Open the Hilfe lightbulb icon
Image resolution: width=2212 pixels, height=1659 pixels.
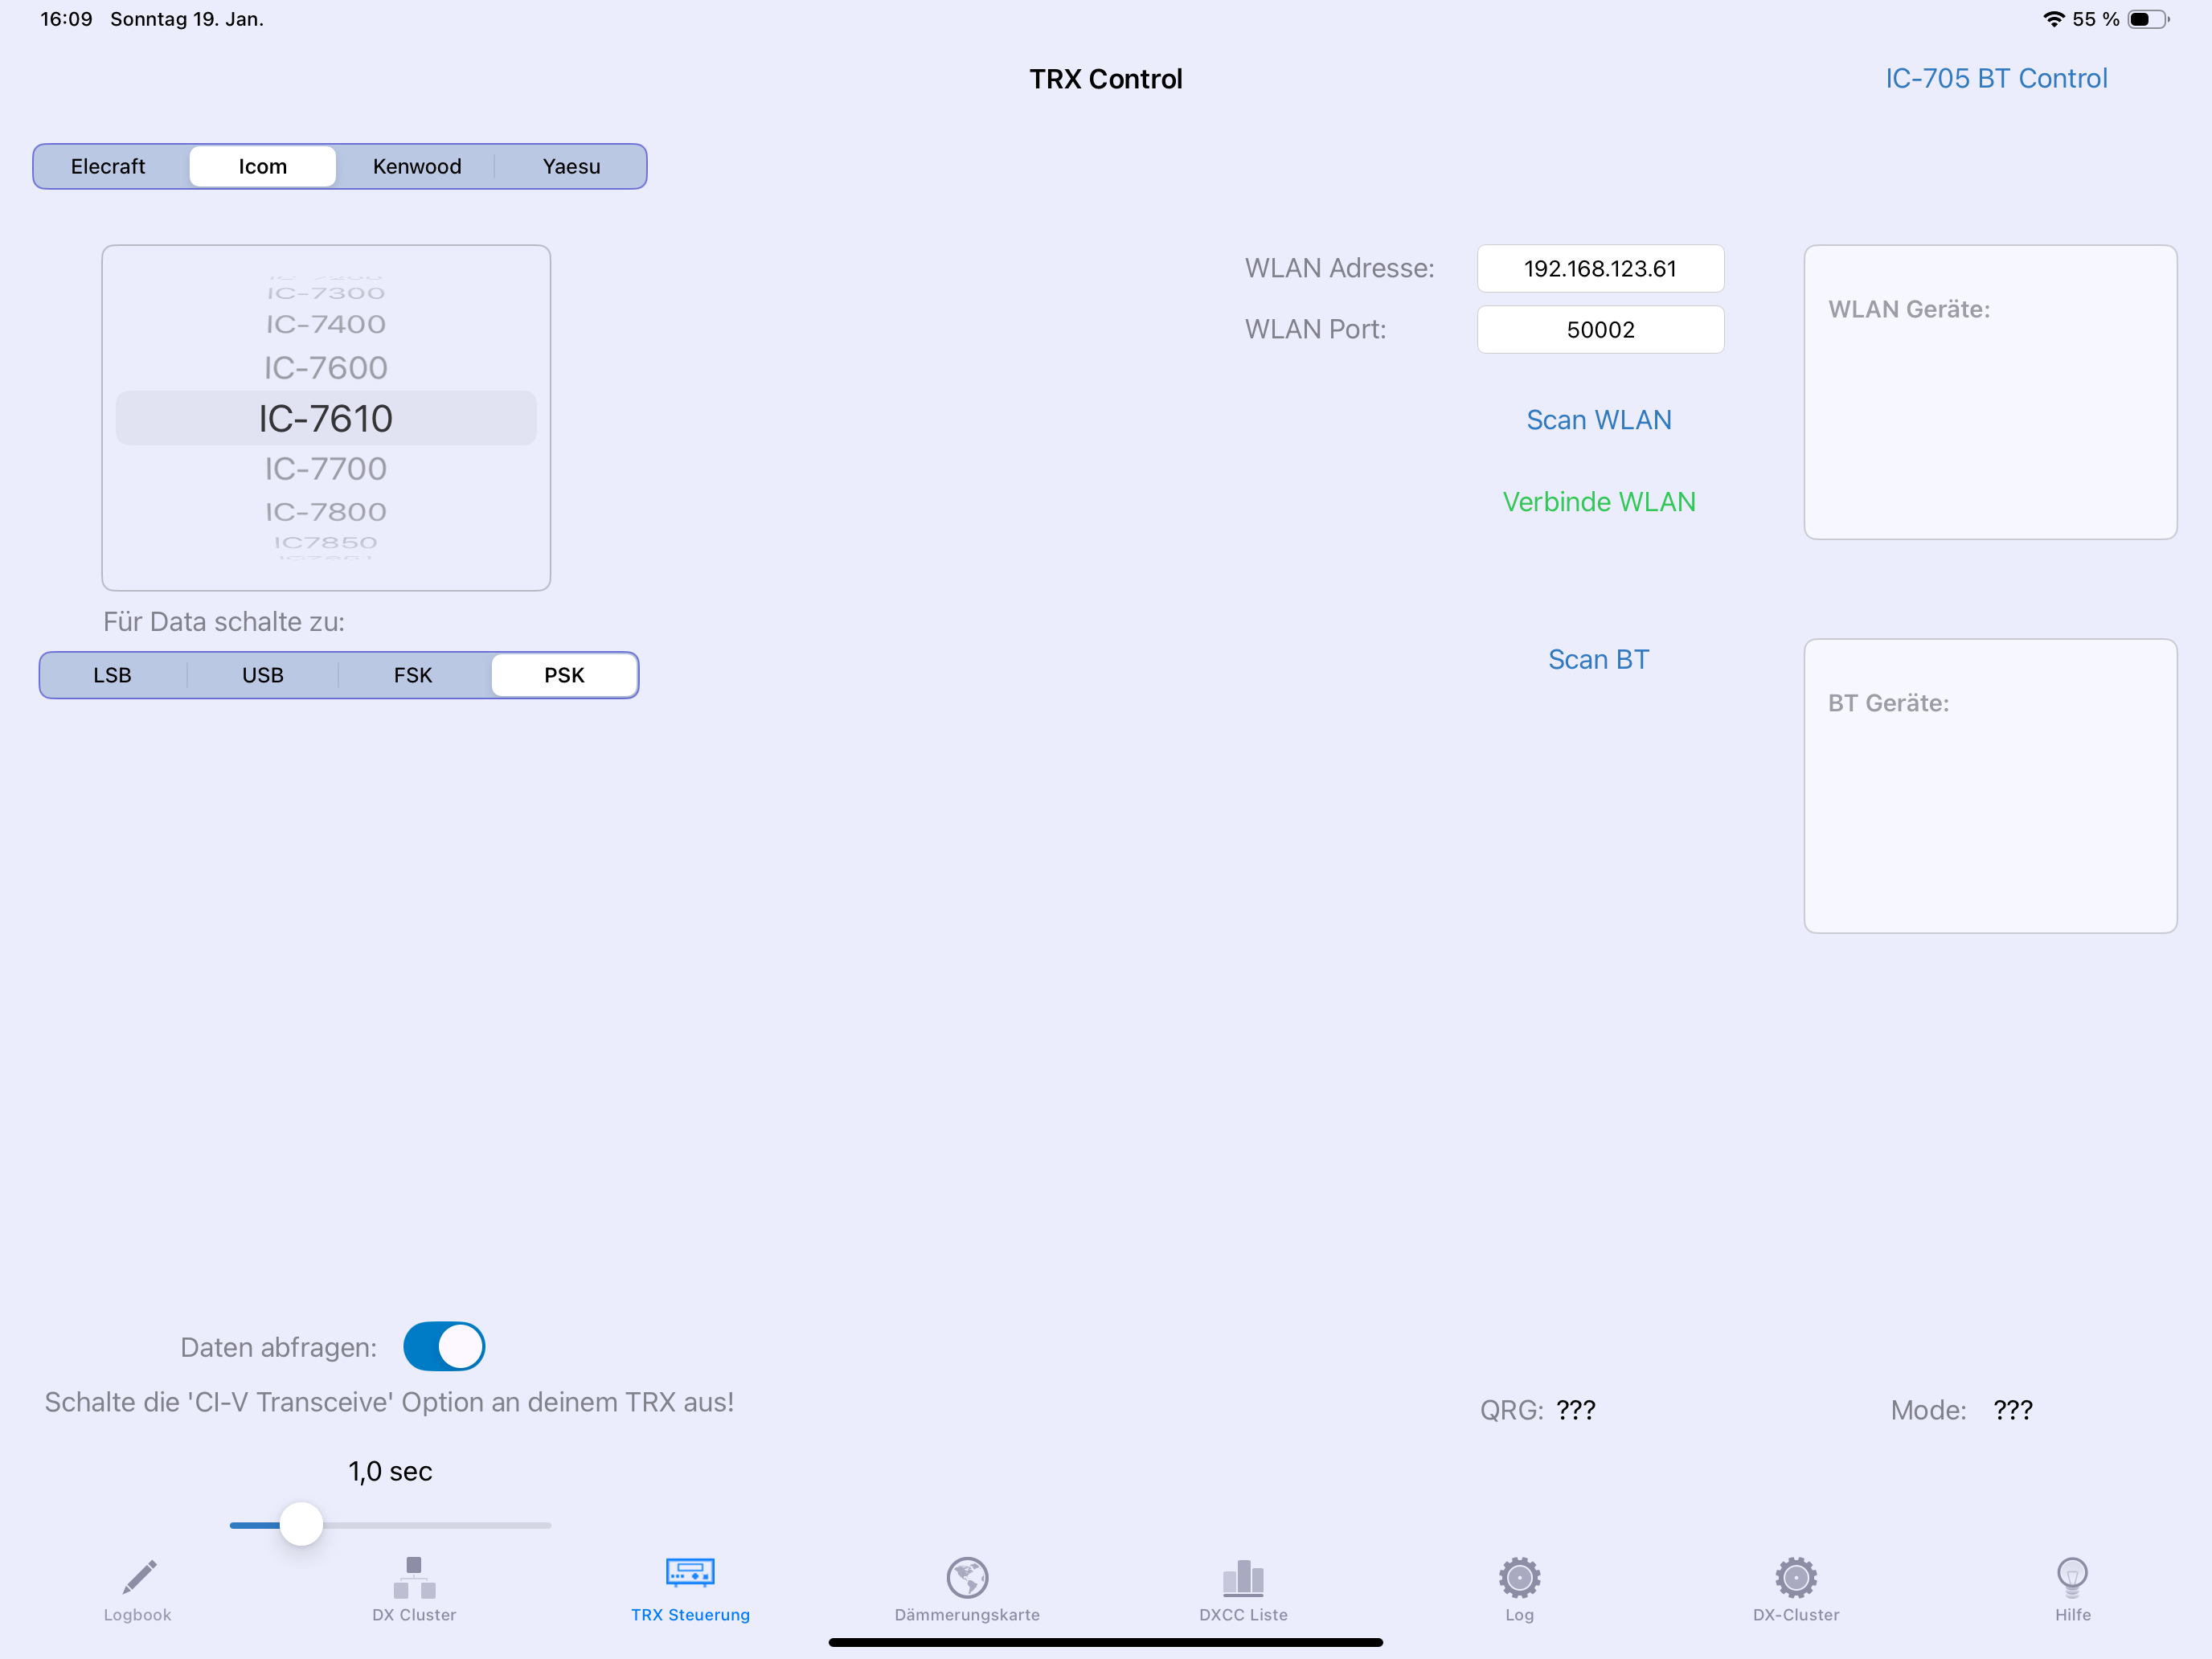2072,1577
